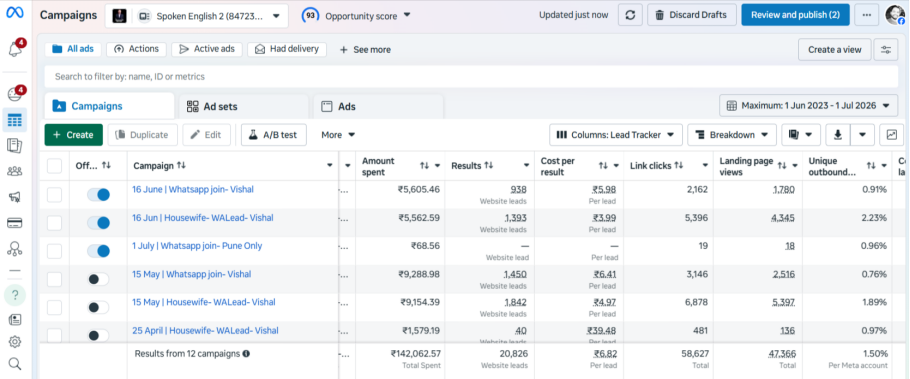This screenshot has height=379, width=910.
Task: Open the three-dots more options button
Action: tap(867, 15)
